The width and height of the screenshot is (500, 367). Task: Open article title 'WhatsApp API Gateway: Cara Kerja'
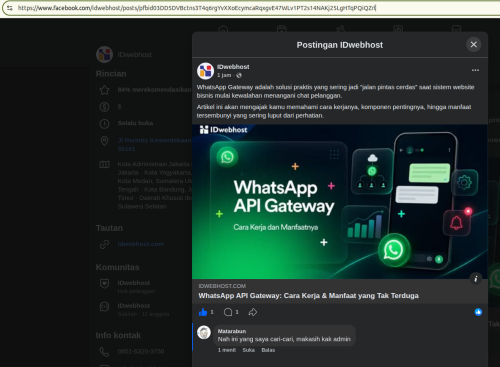coord(309,296)
